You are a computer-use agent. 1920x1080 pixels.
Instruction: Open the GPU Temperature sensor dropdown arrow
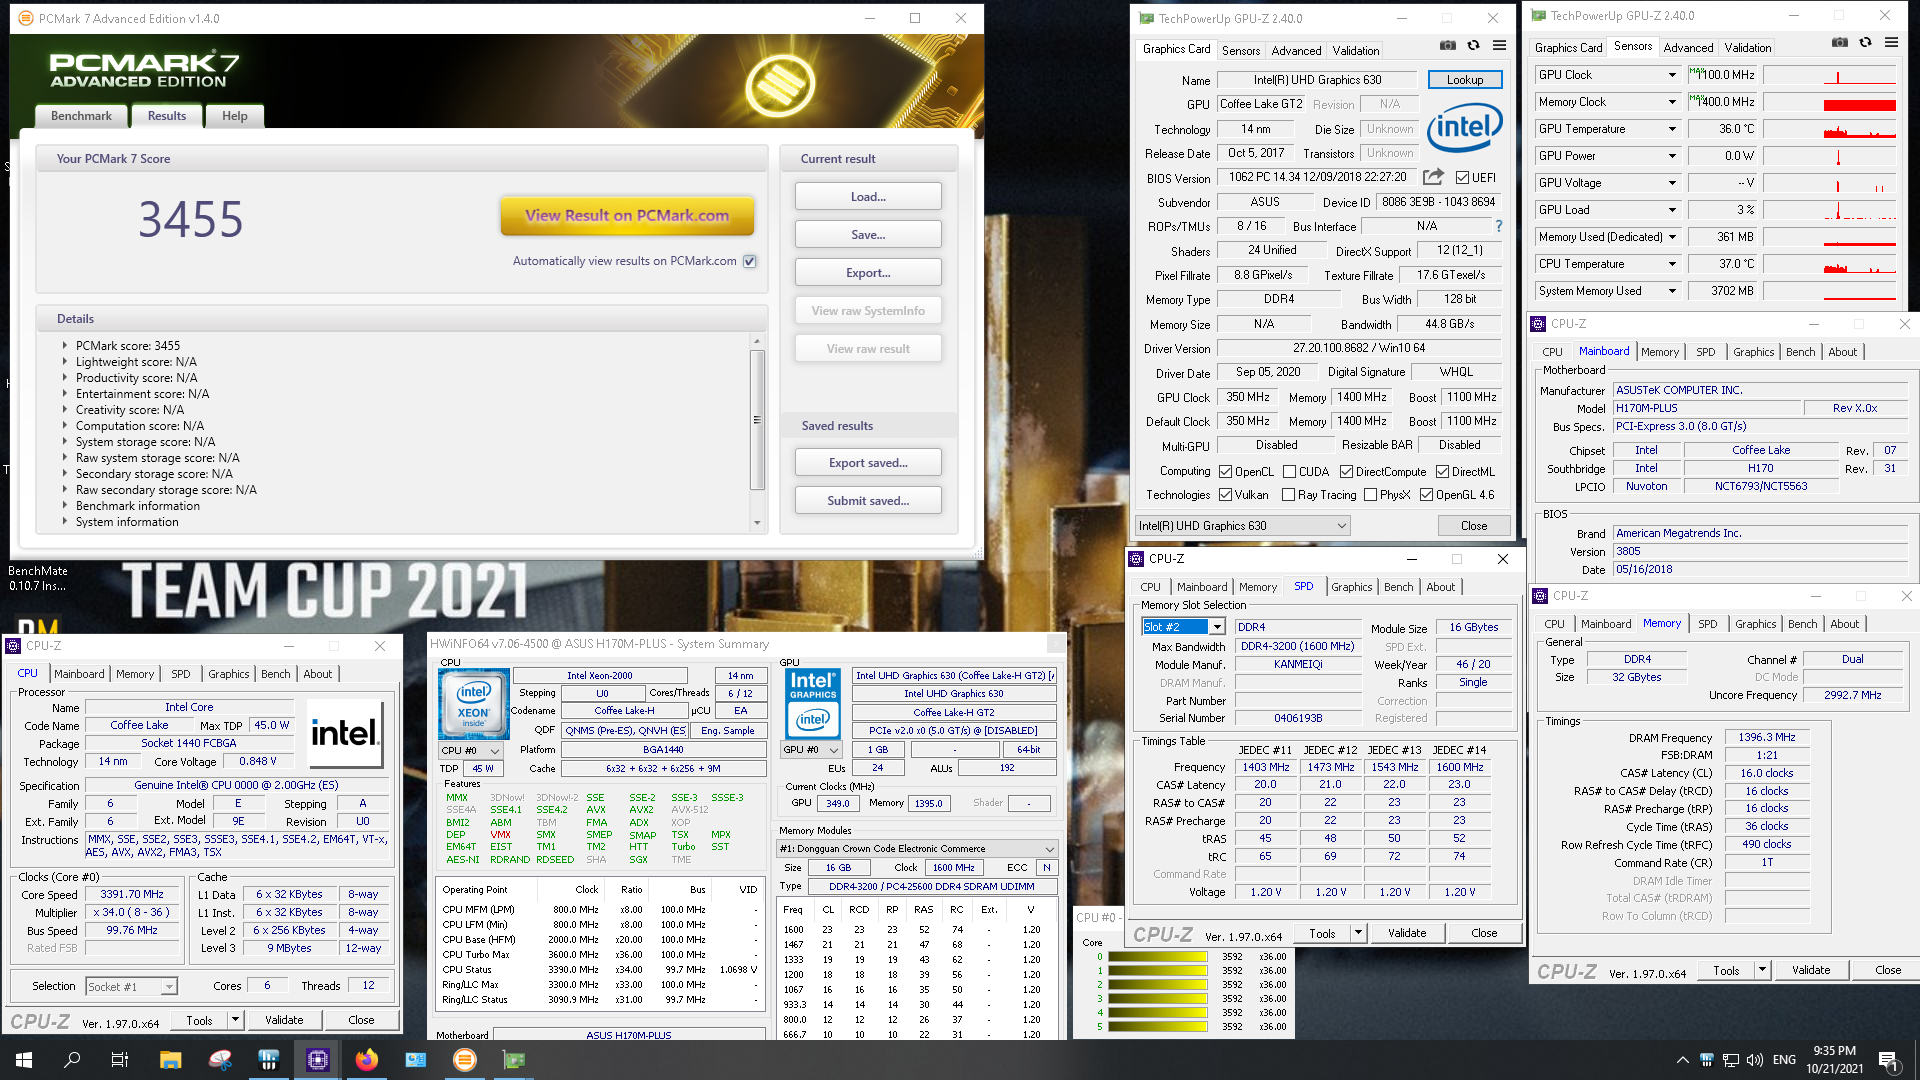click(x=1672, y=129)
